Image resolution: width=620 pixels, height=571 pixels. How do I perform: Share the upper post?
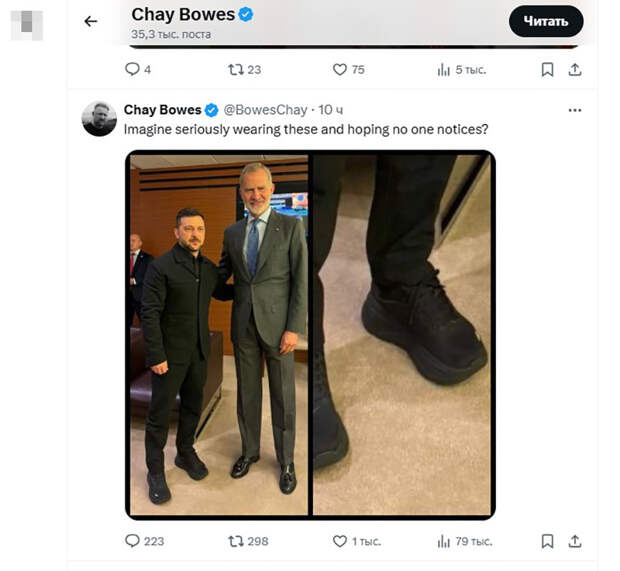click(x=575, y=69)
